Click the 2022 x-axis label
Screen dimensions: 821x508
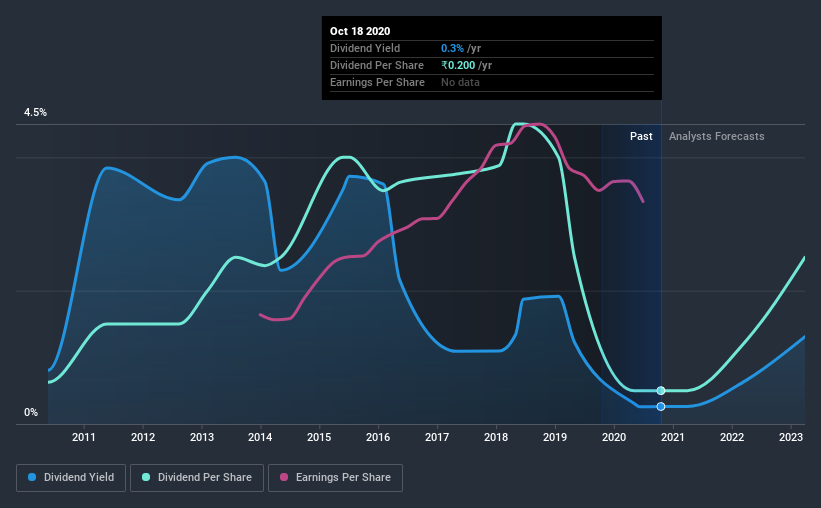[x=732, y=437]
